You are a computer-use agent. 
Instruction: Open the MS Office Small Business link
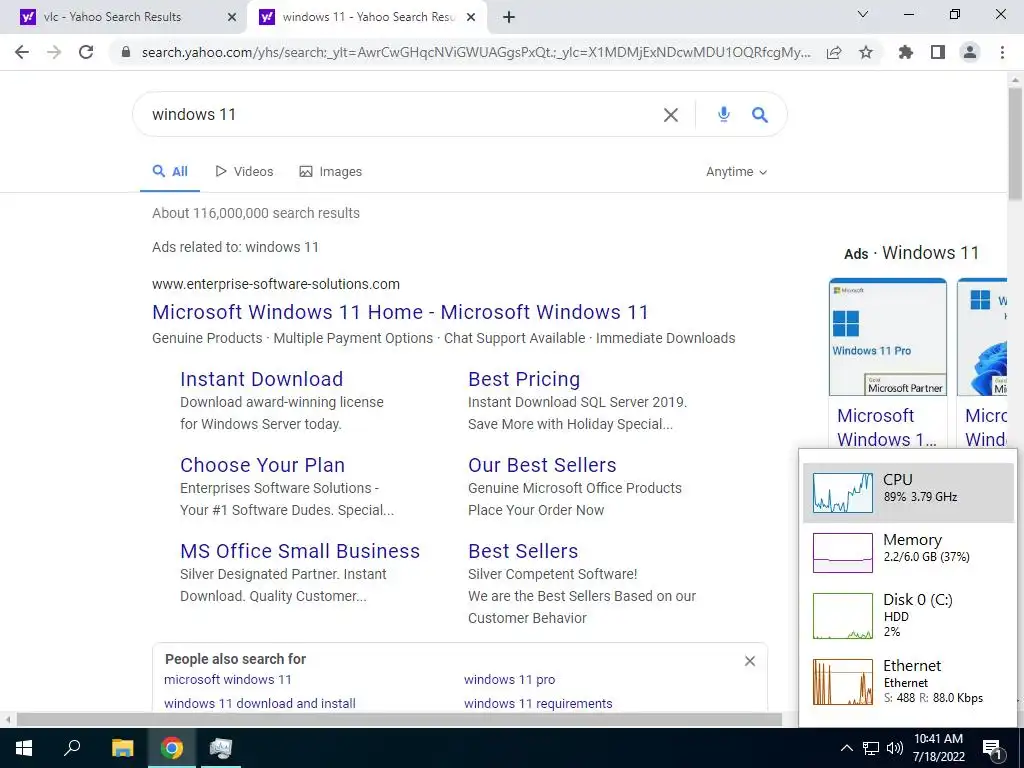point(300,551)
